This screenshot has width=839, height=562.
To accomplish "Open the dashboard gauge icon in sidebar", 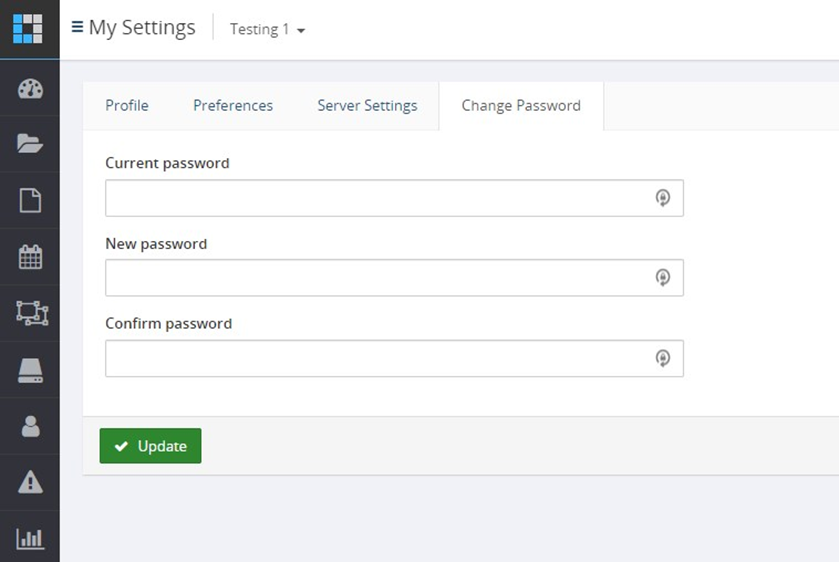I will [x=30, y=89].
